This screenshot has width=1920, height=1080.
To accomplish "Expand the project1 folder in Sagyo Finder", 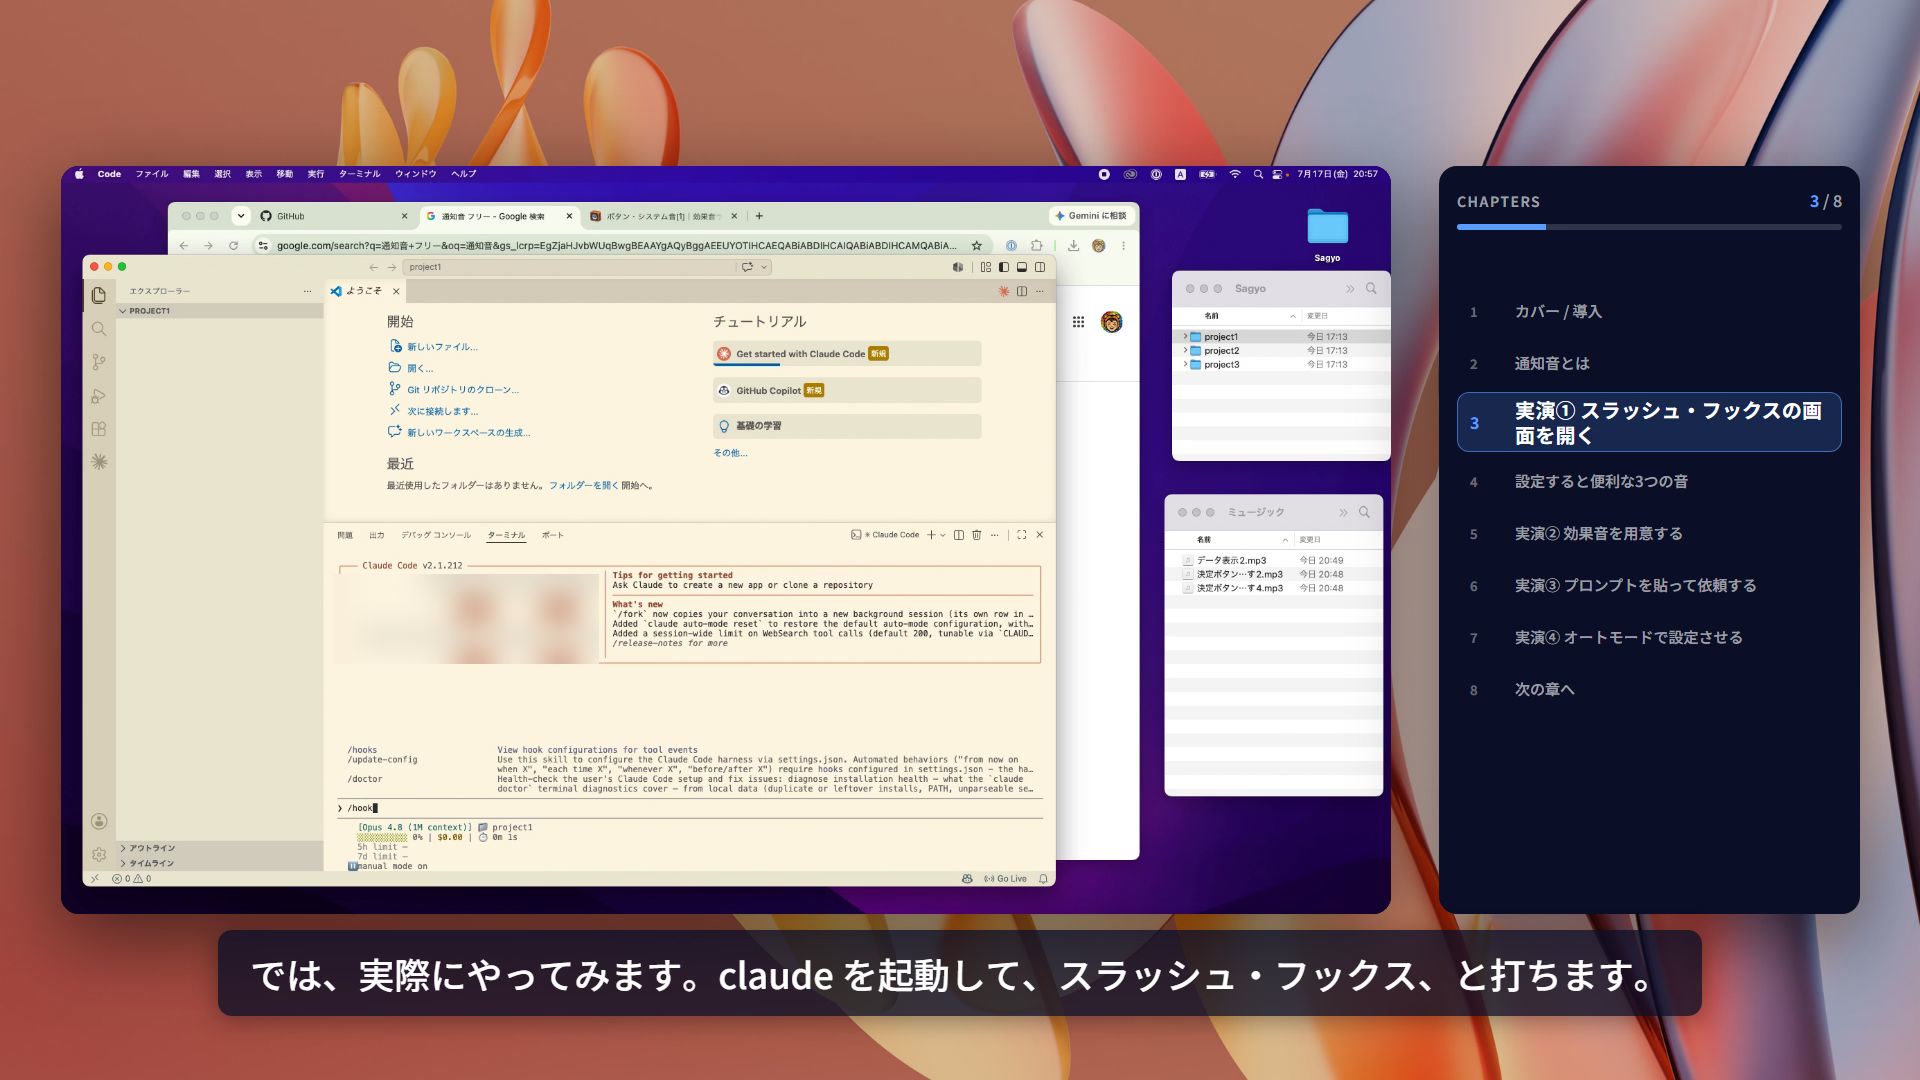I will coord(1185,337).
